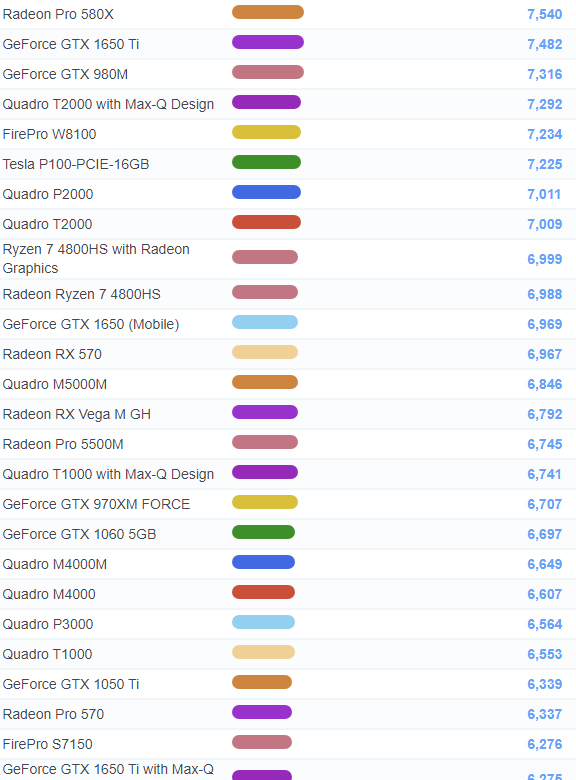Click the 6,846 score value
This screenshot has width=576, height=780.
click(545, 384)
